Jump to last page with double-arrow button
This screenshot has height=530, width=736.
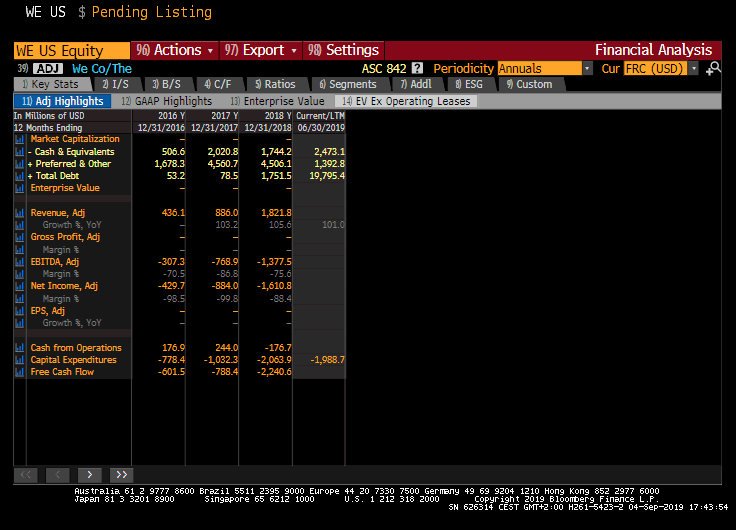coord(122,474)
